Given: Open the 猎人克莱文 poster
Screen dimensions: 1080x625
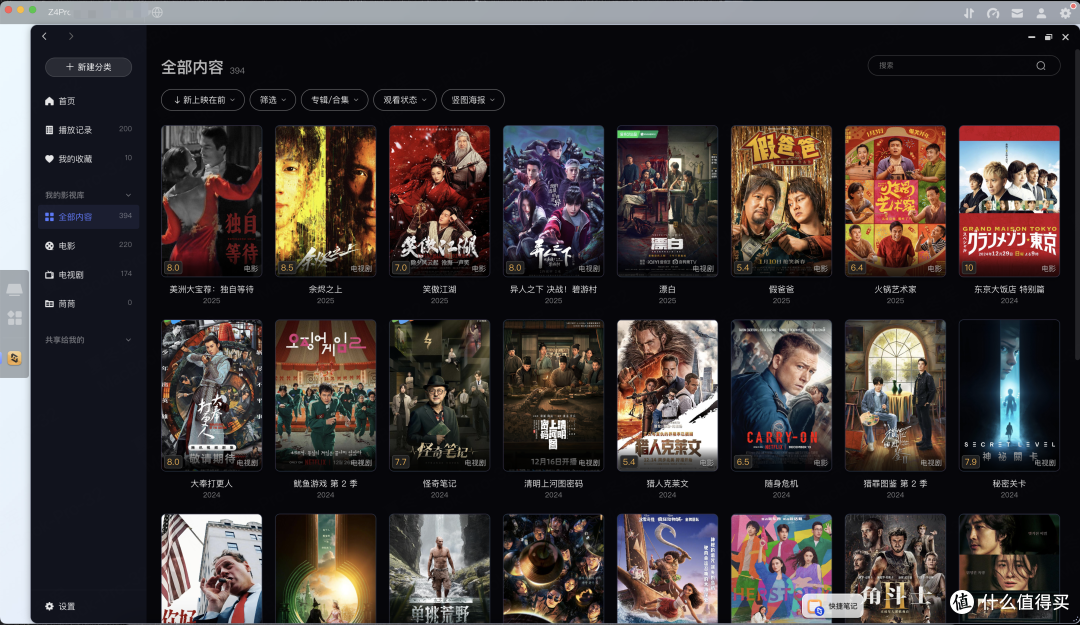Looking at the screenshot, I should pyautogui.click(x=667, y=396).
